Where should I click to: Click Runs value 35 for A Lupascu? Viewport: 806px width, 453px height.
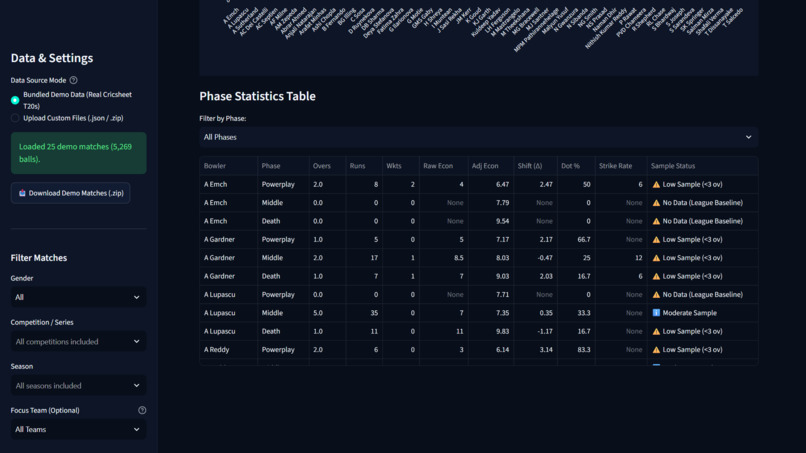click(374, 313)
